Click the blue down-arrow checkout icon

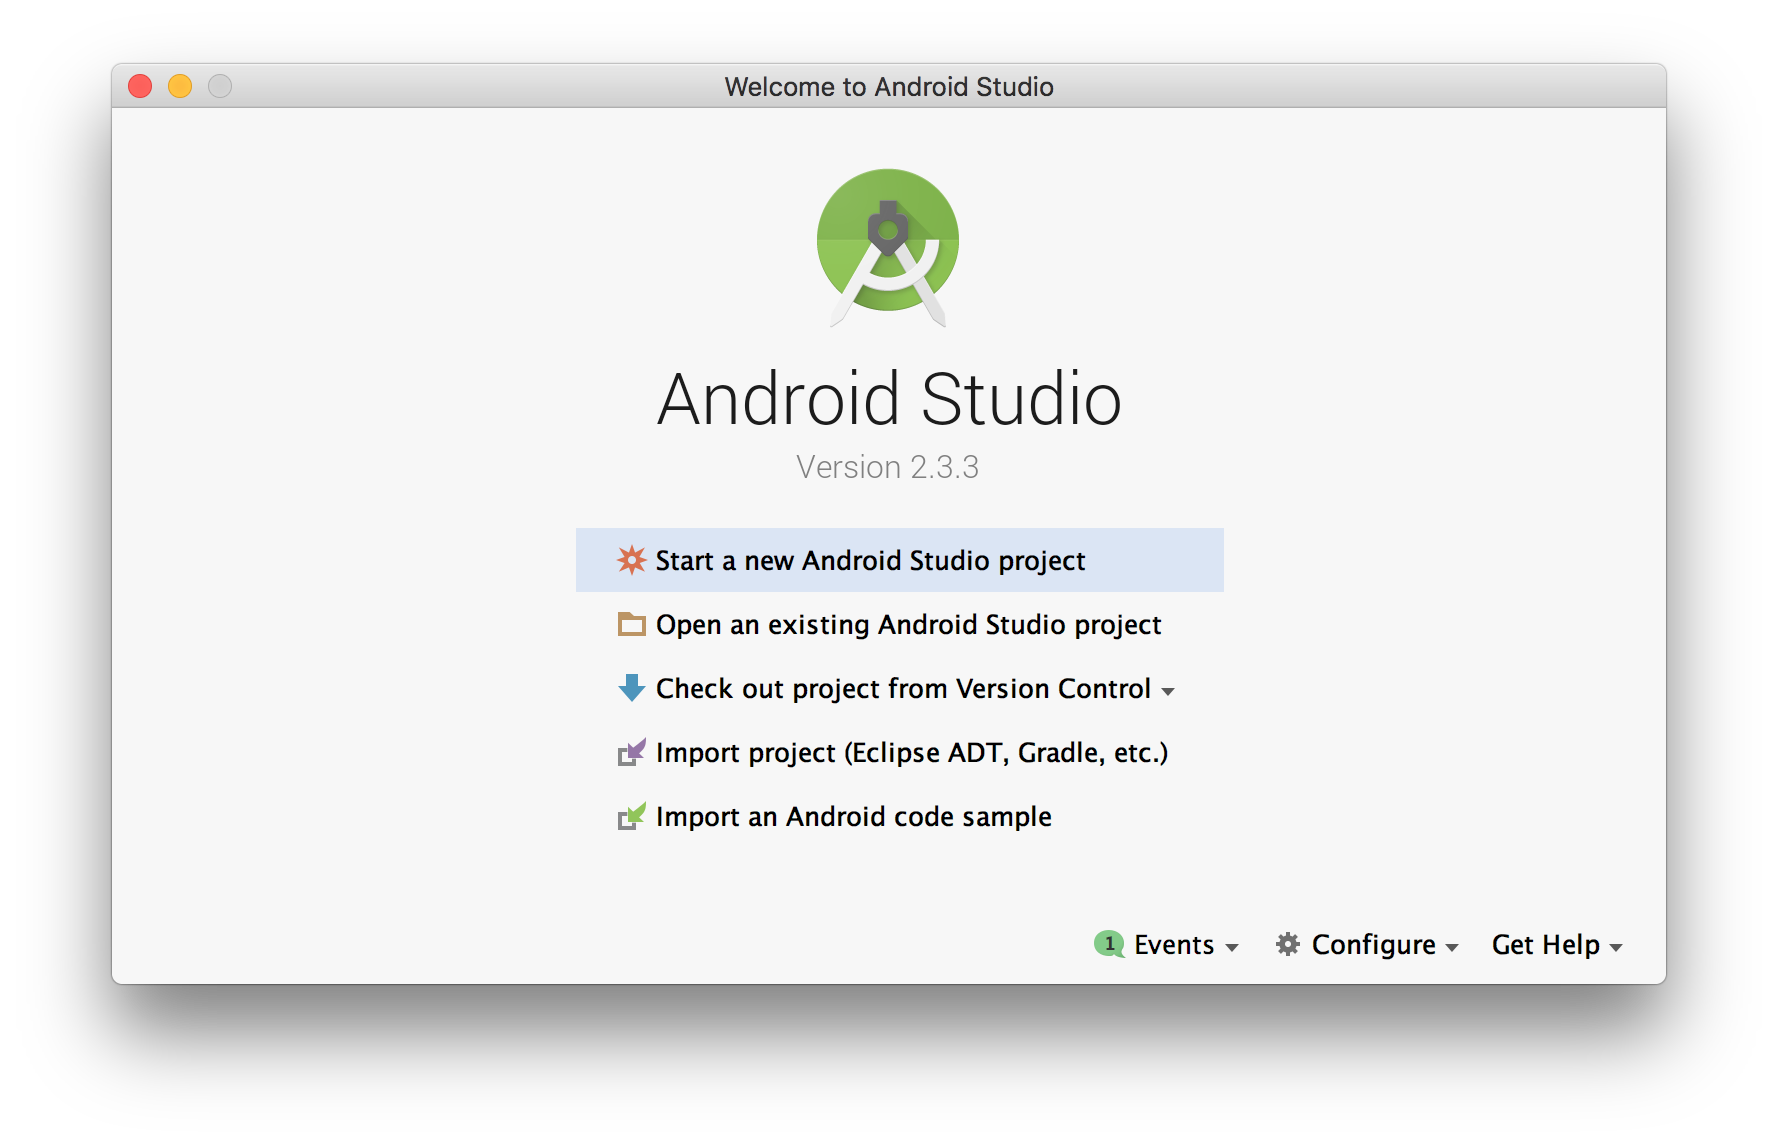click(631, 688)
